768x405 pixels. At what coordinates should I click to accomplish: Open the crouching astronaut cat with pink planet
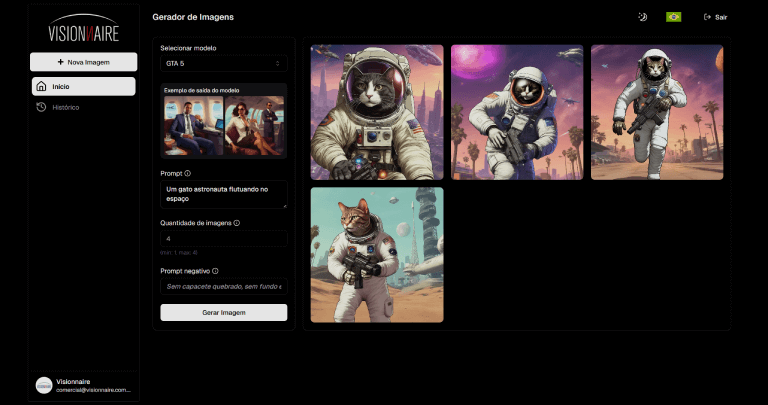point(517,112)
